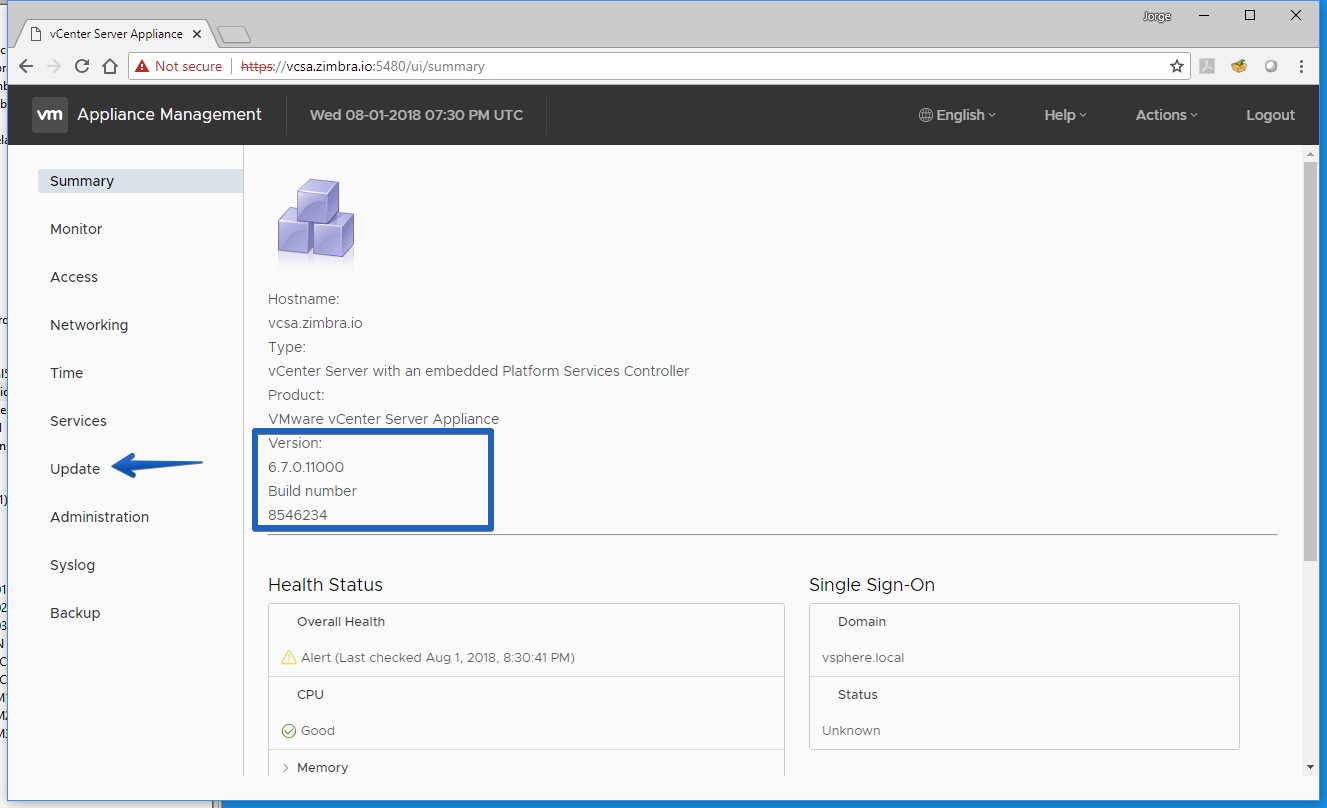
Task: Click the VMware vm logo icon
Action: point(50,115)
